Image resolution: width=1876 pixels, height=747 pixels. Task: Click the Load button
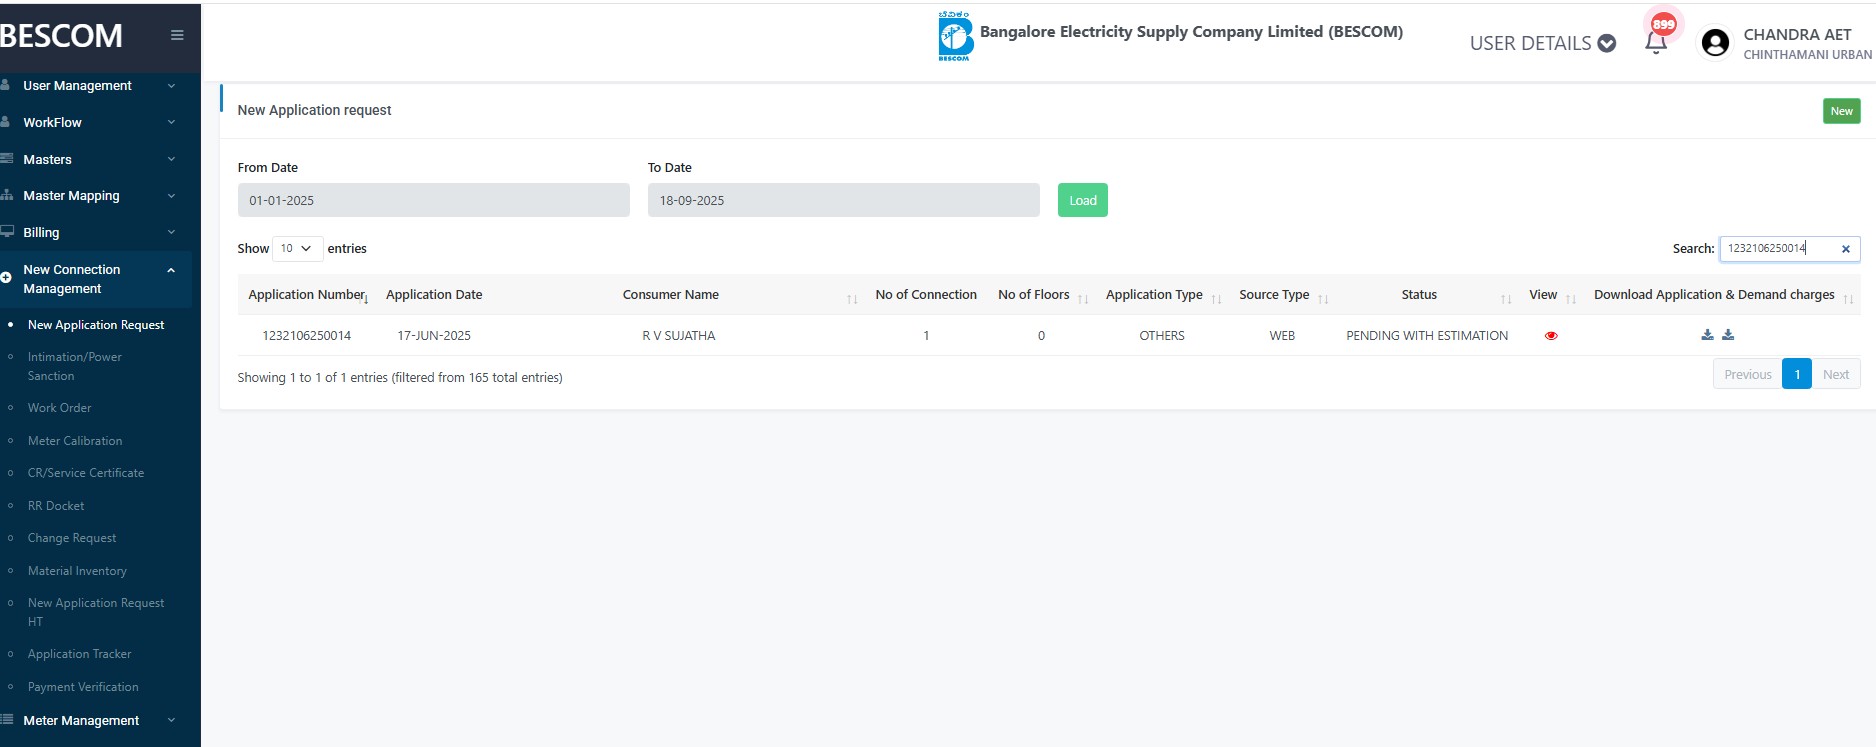point(1083,200)
